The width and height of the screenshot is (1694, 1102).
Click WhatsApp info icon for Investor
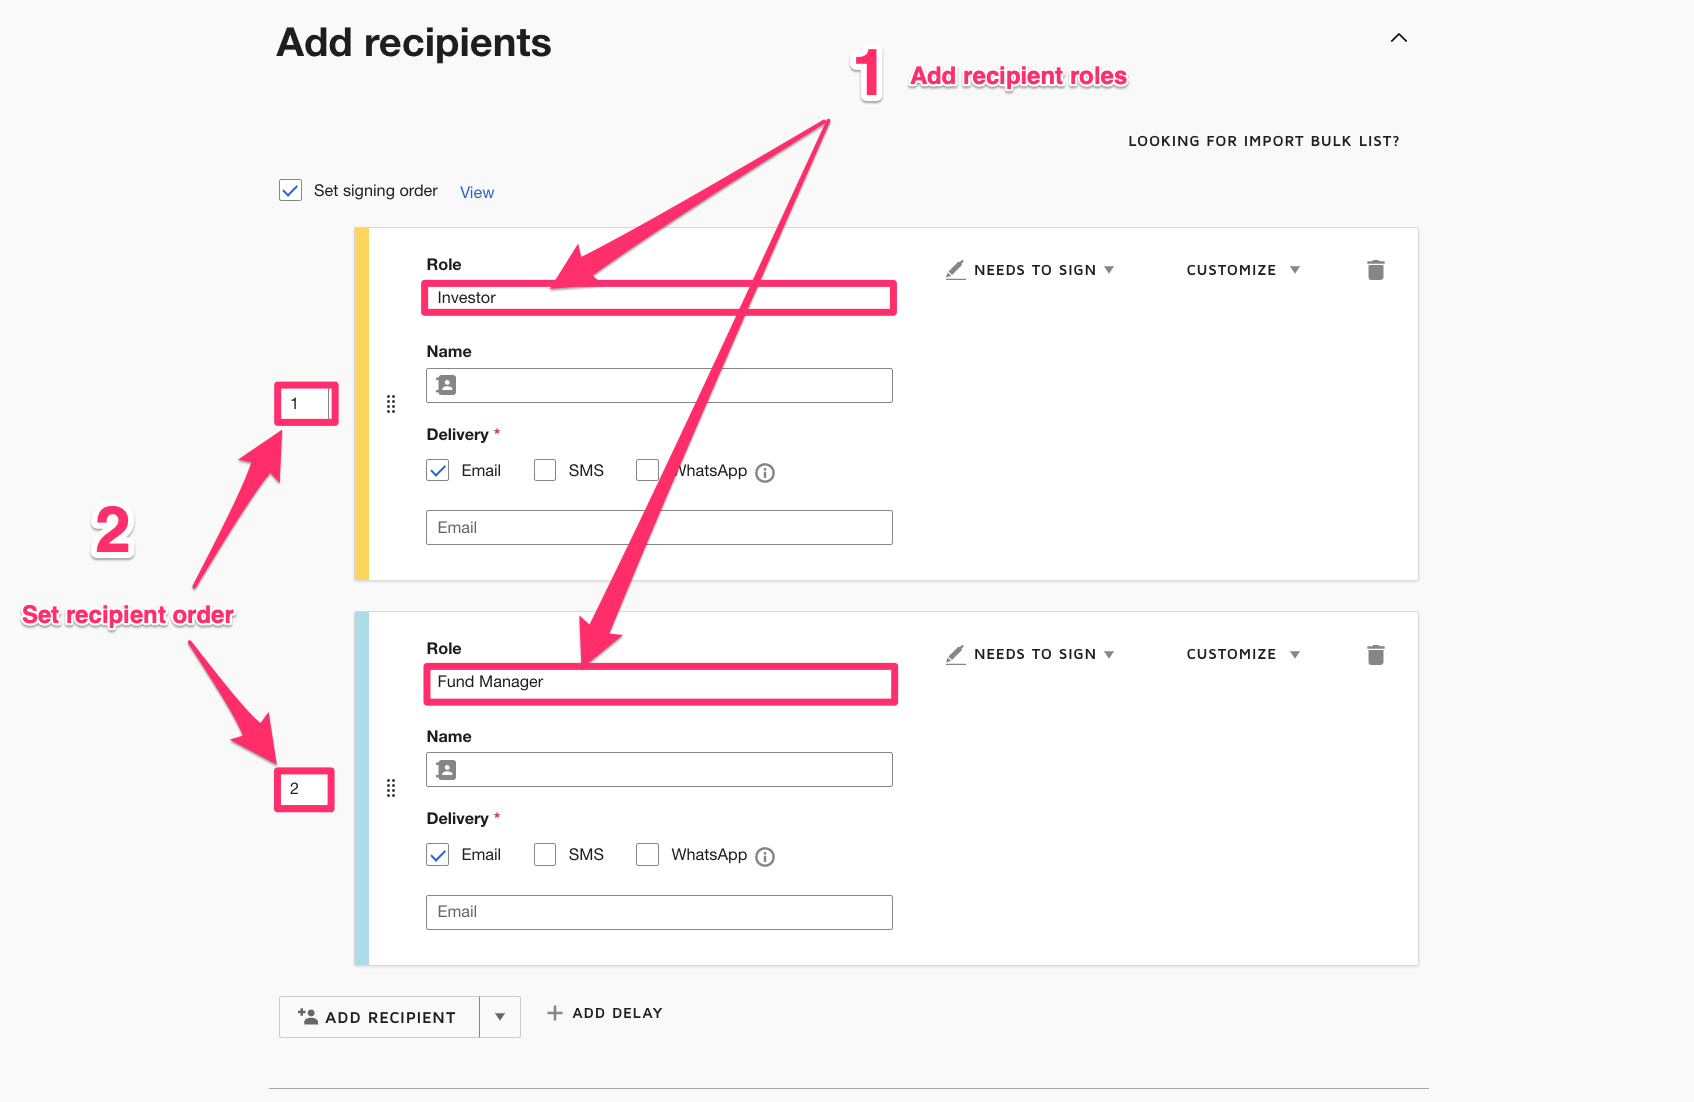(765, 473)
